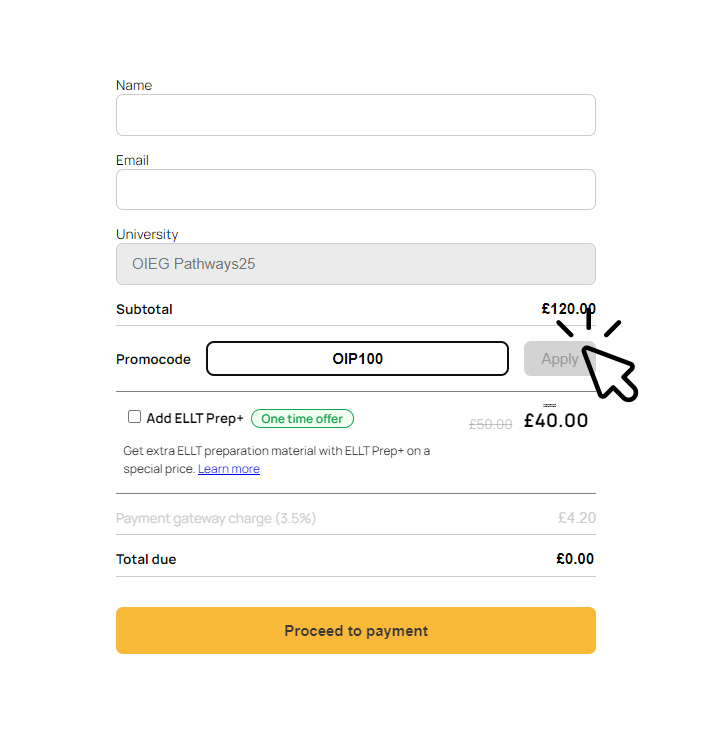The height and width of the screenshot is (742, 714).
Task: Click the Payment gateway charge (3.5%) label
Action: click(216, 518)
